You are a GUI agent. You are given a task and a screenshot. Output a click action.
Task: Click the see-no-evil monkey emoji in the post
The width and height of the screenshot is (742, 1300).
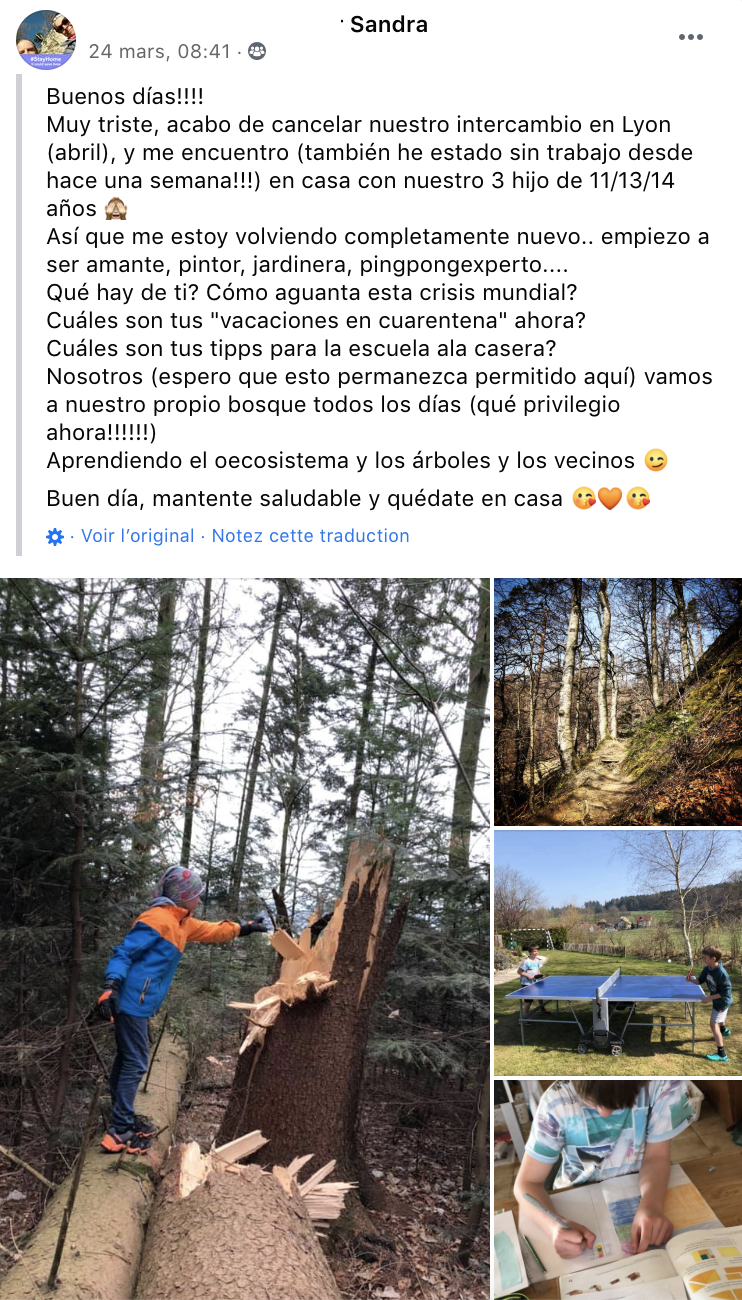coord(116,209)
